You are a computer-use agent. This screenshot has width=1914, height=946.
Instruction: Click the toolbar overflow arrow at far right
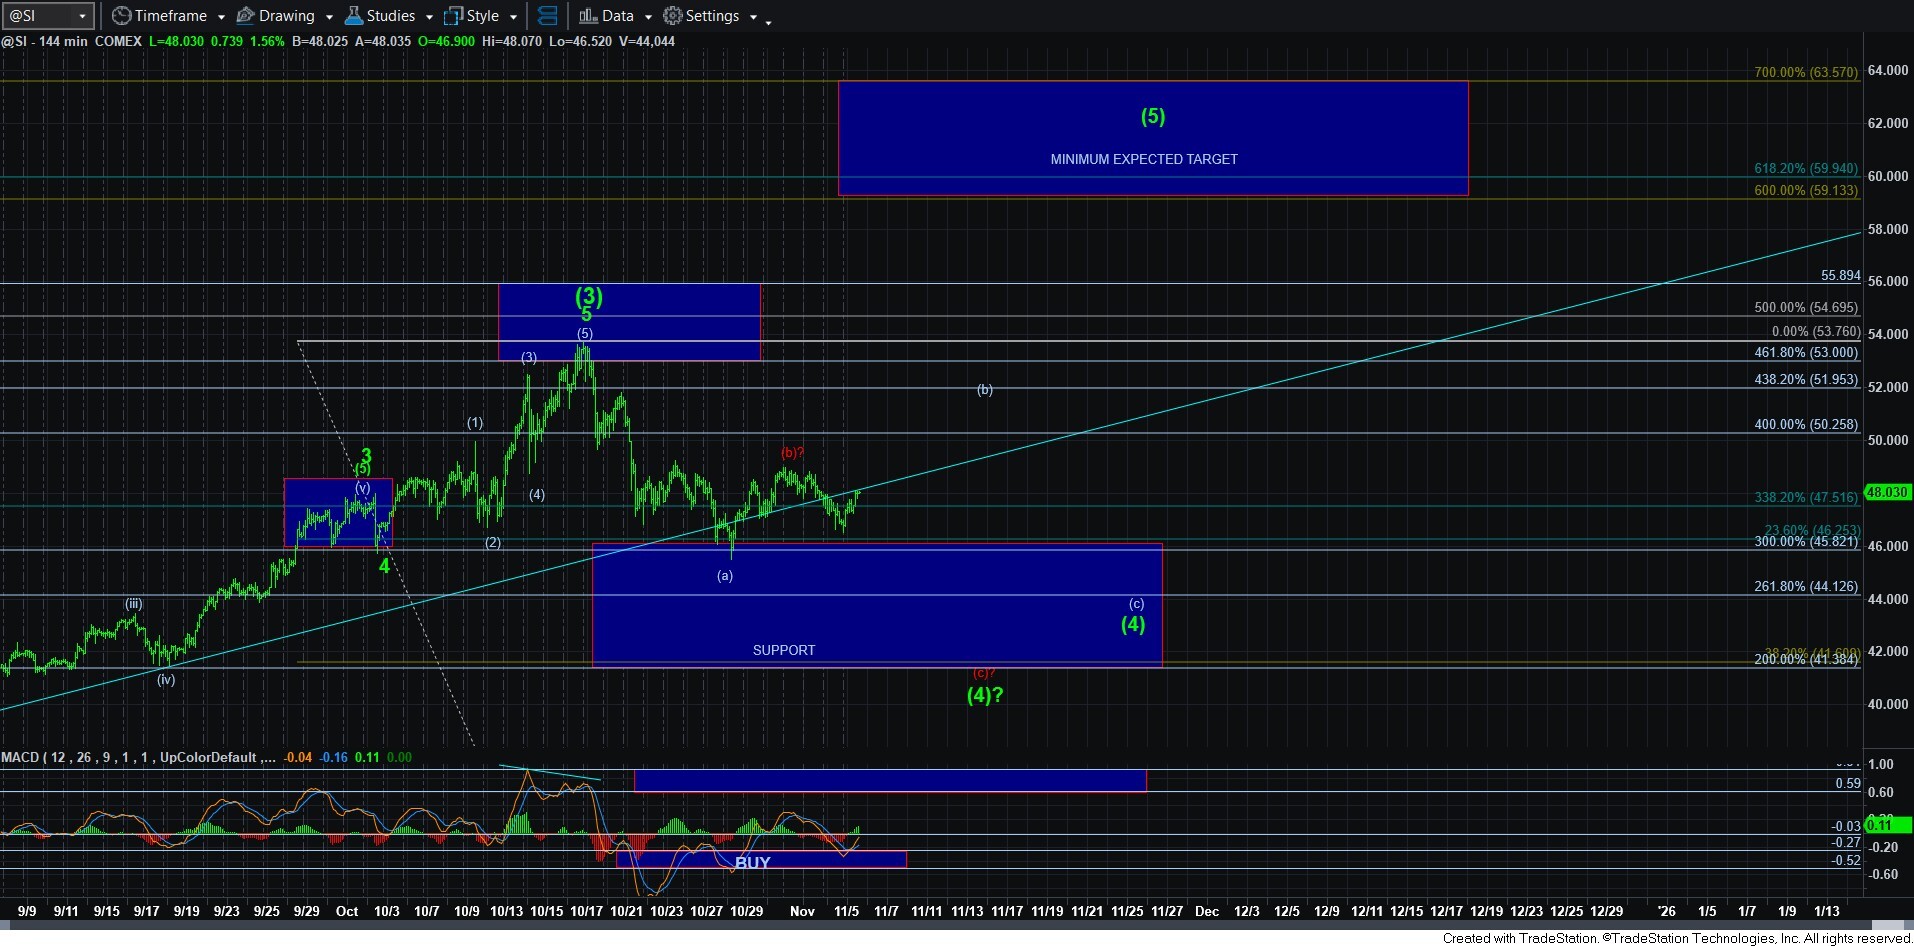(768, 22)
